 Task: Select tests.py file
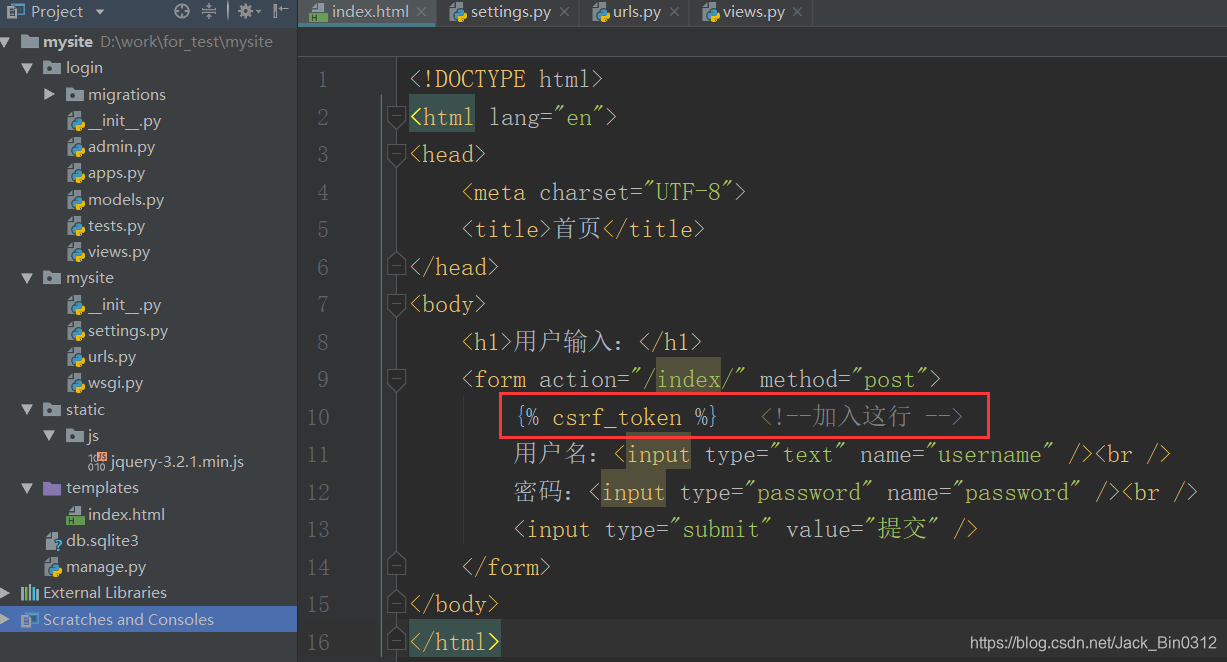click(117, 226)
